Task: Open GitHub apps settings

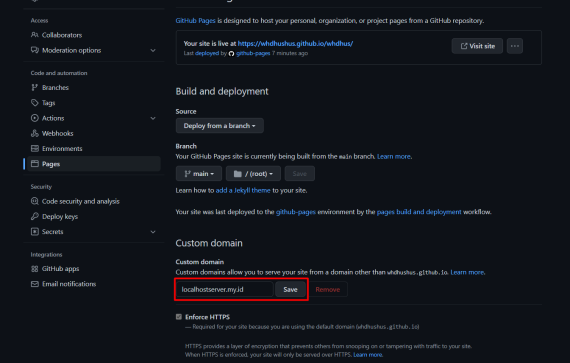Action: click(60, 269)
